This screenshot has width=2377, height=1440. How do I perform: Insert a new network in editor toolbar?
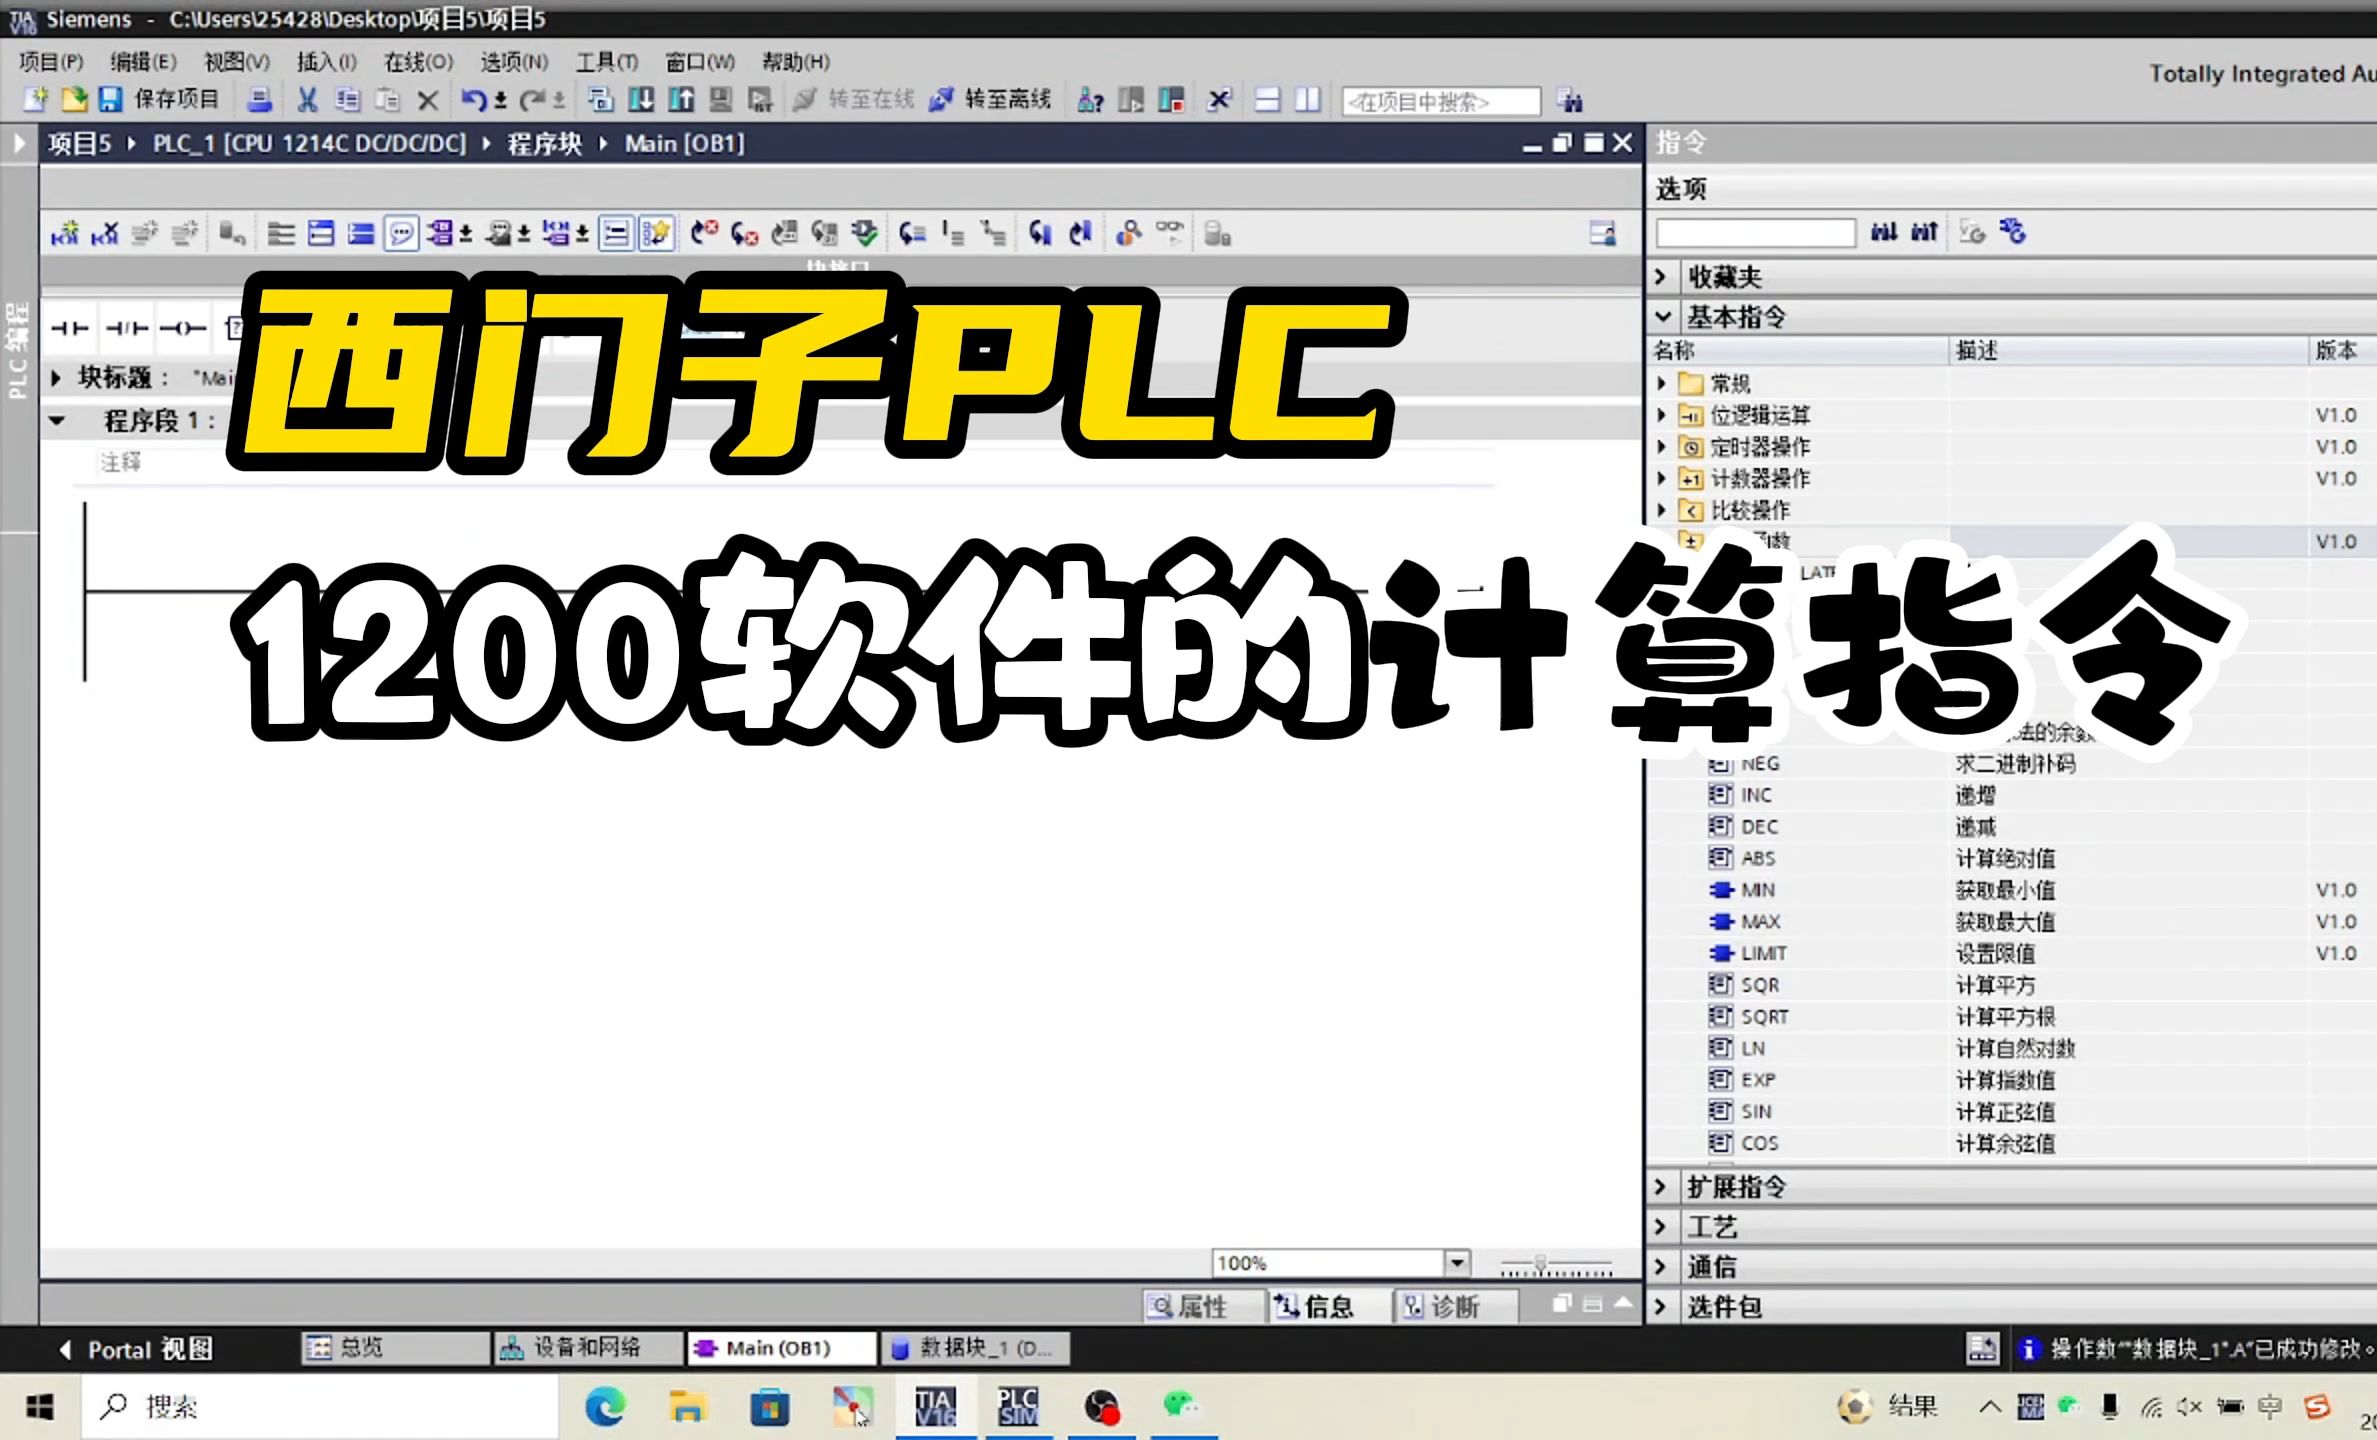coord(64,234)
